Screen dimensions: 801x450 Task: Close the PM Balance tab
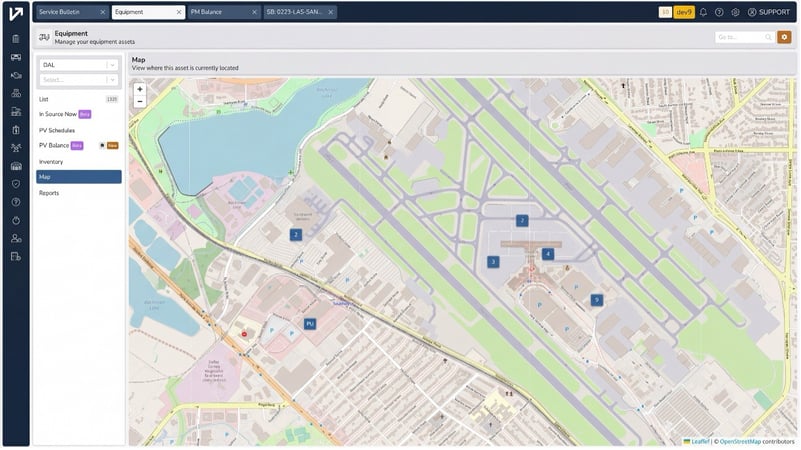(254, 12)
